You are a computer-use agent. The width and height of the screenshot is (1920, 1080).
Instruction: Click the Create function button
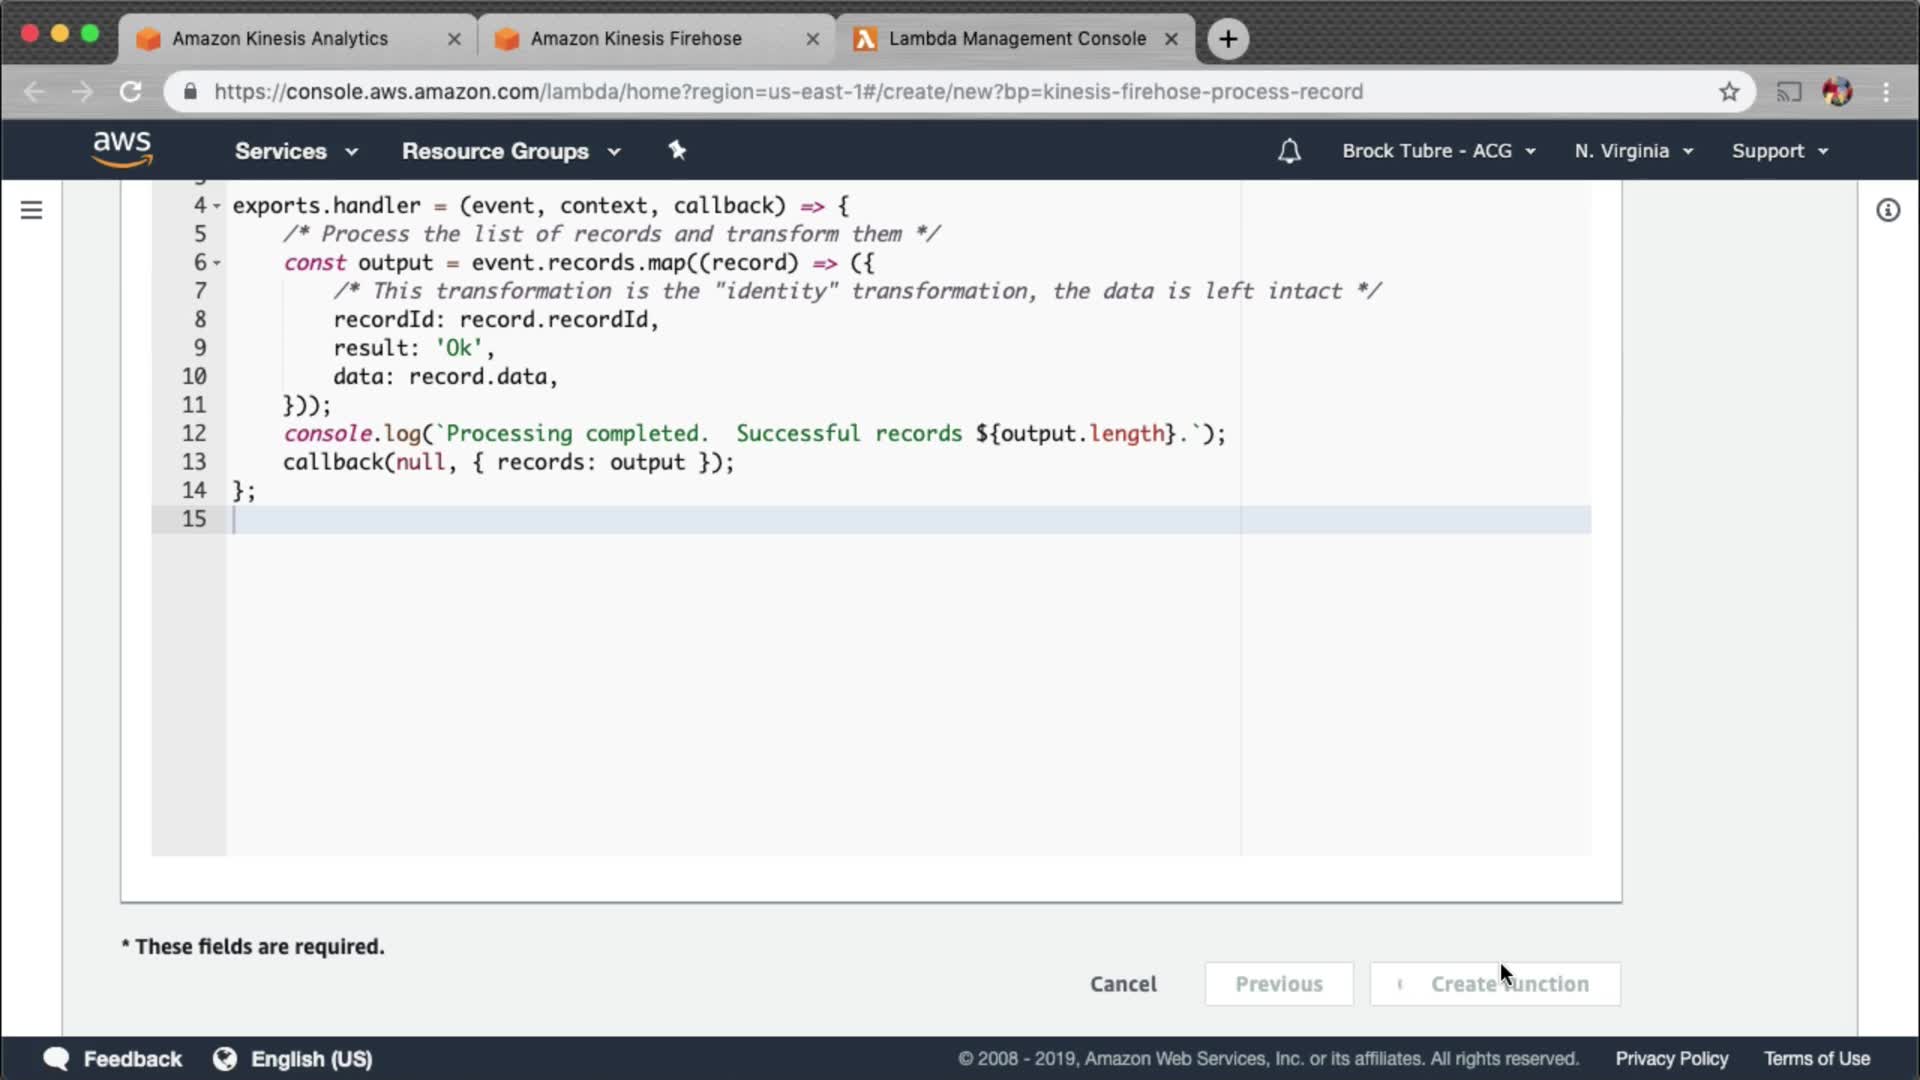(1495, 984)
